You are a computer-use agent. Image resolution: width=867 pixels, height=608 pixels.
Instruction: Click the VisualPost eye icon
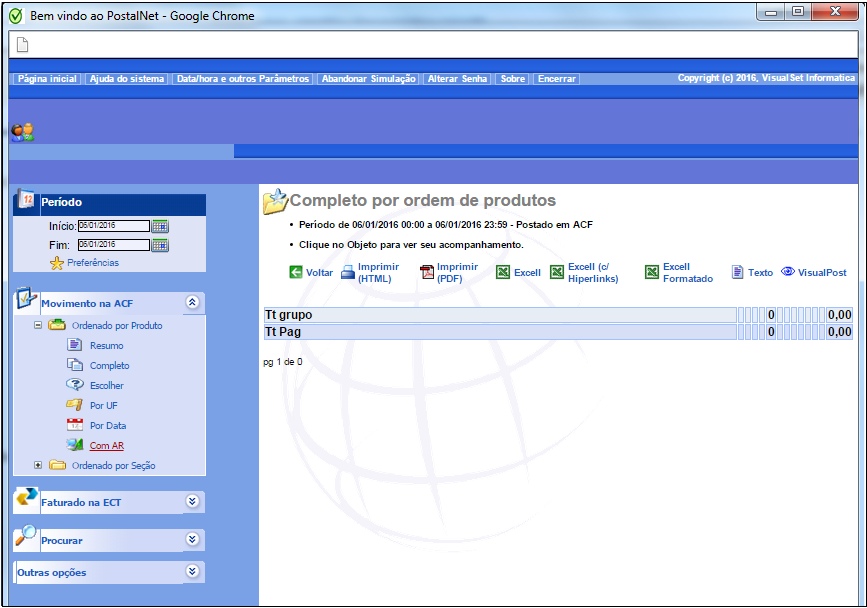(787, 272)
